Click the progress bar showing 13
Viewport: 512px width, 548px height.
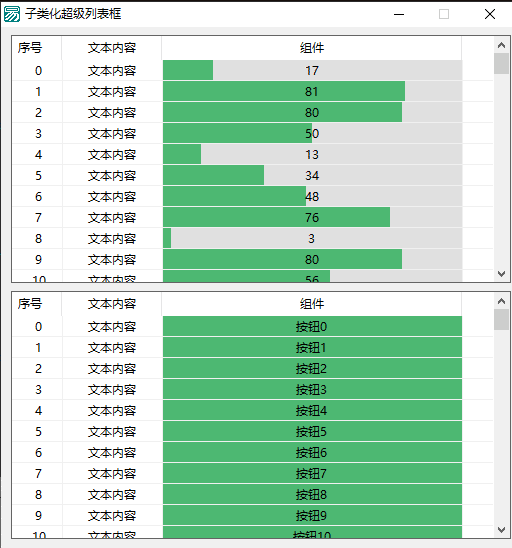click(x=312, y=154)
